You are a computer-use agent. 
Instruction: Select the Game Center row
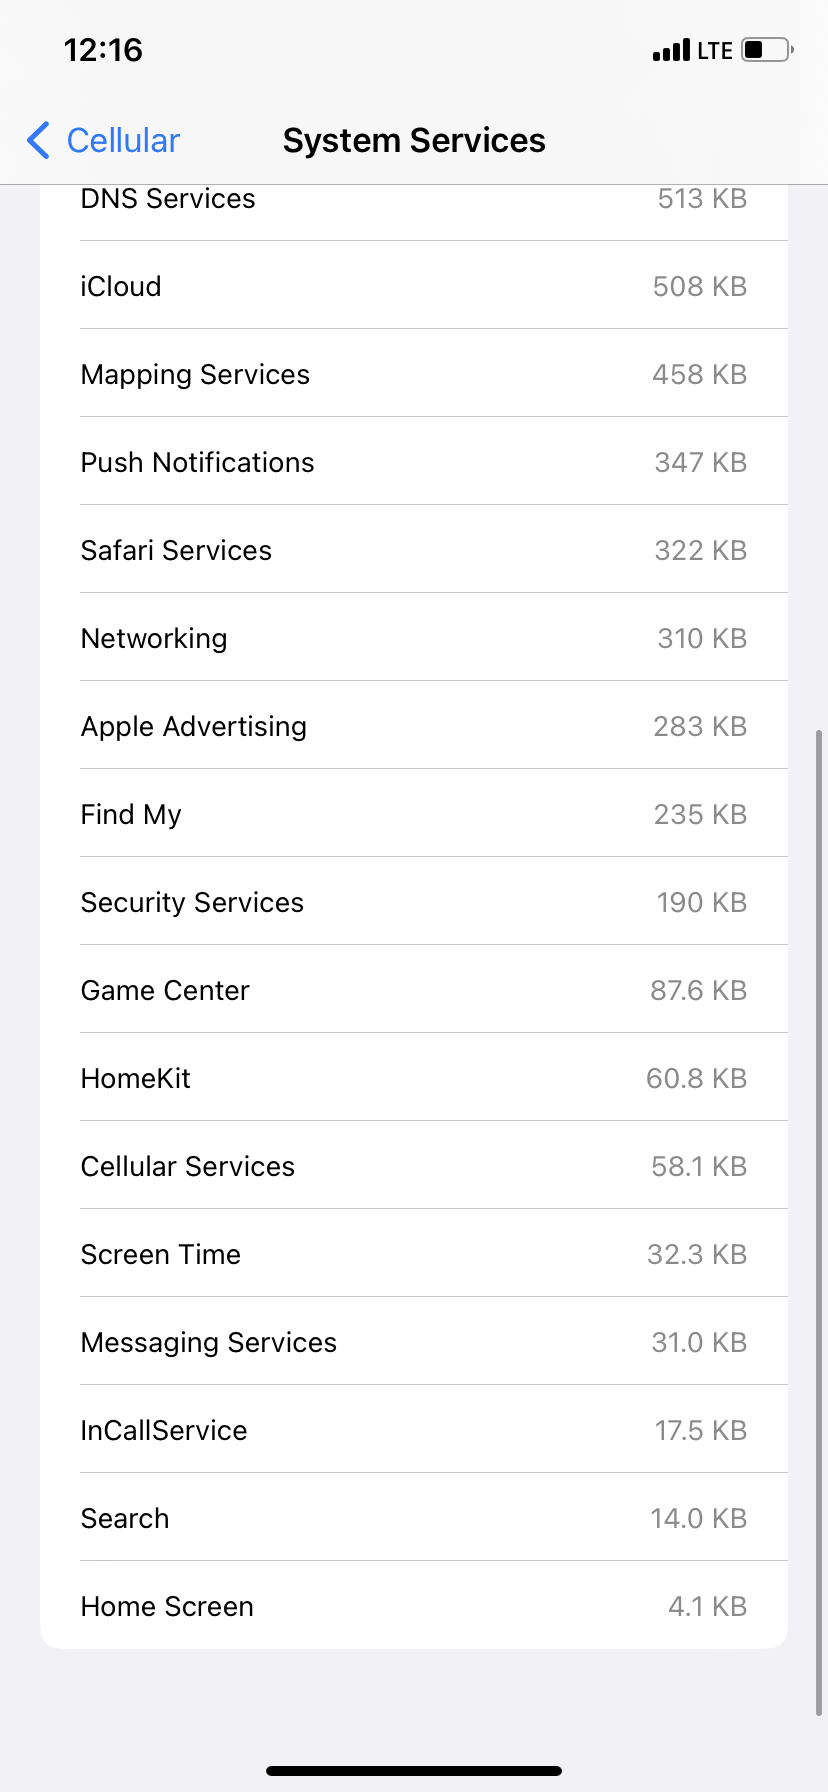414,991
